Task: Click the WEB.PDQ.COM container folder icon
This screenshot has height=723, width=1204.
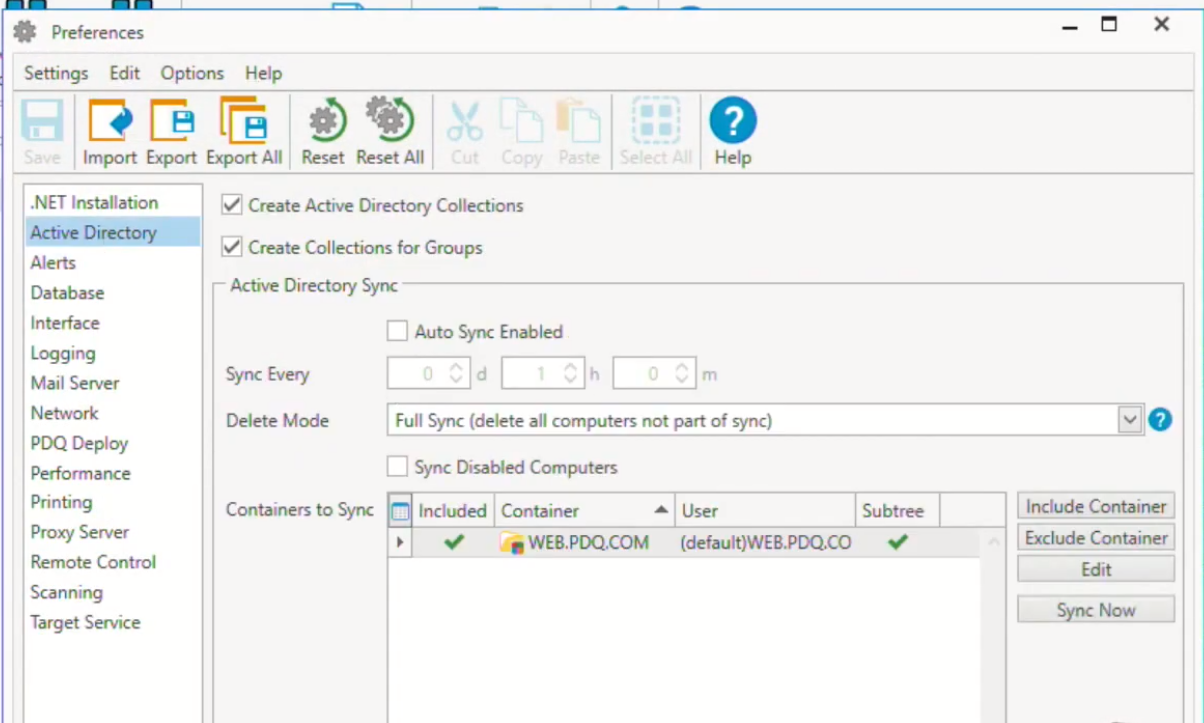Action: pyautogui.click(x=512, y=543)
